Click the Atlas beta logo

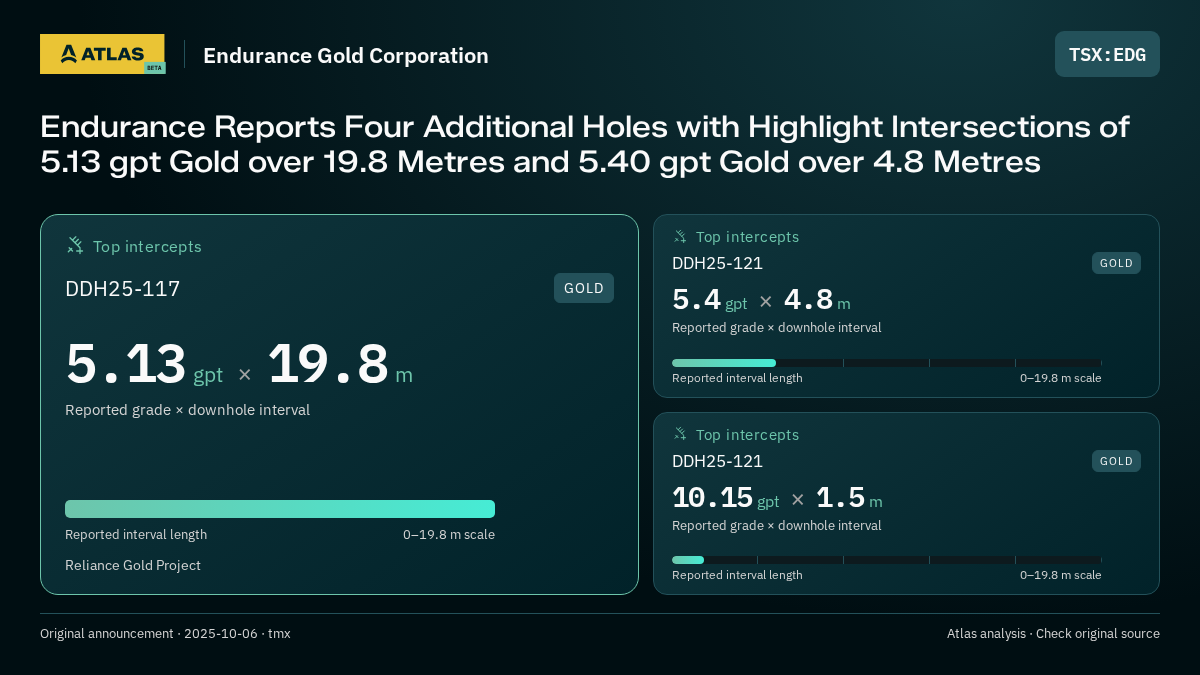(x=102, y=54)
